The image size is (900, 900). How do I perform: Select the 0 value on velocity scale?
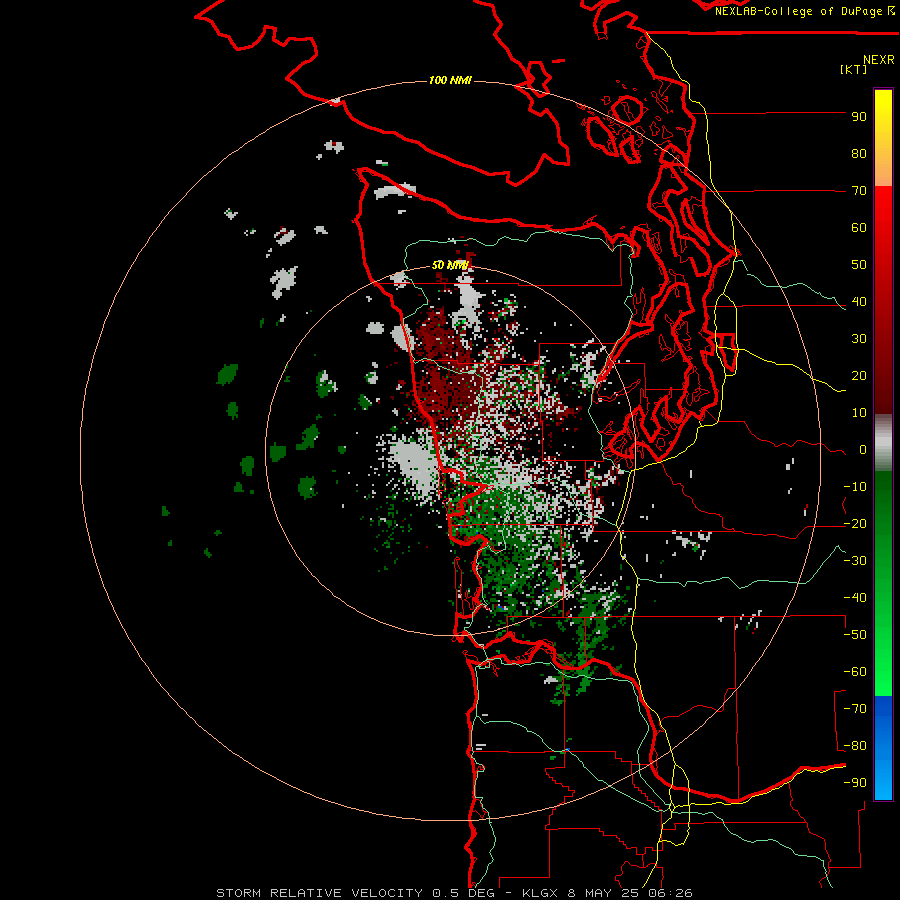(x=863, y=450)
